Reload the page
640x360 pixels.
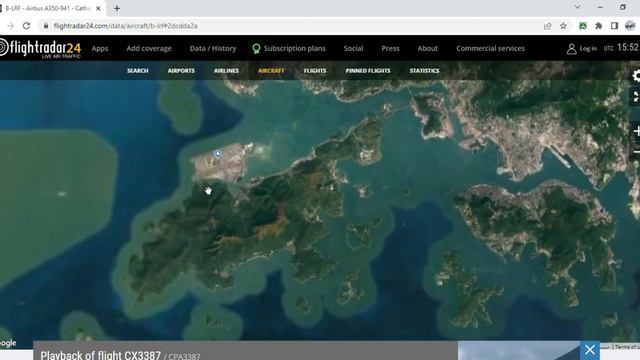pos(26,26)
